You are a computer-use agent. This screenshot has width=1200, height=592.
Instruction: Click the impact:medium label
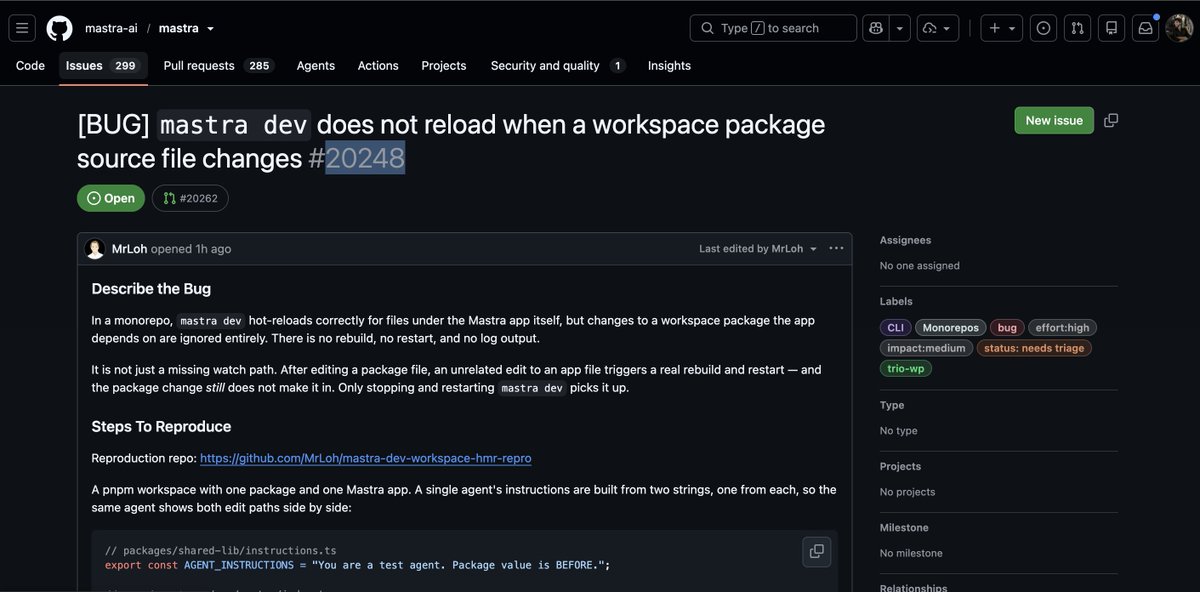click(x=926, y=348)
